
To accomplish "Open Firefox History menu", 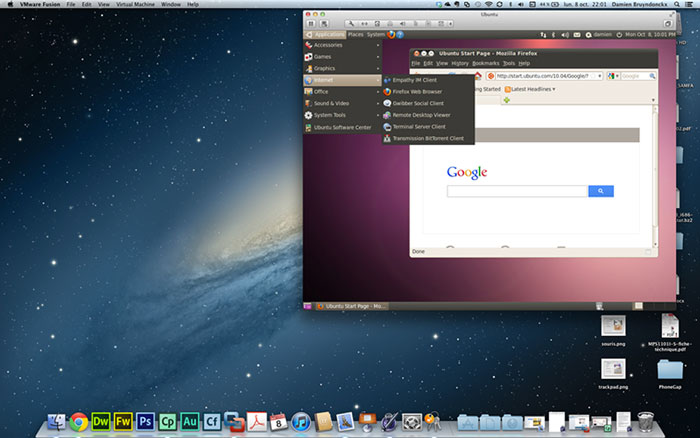I will tap(460, 63).
